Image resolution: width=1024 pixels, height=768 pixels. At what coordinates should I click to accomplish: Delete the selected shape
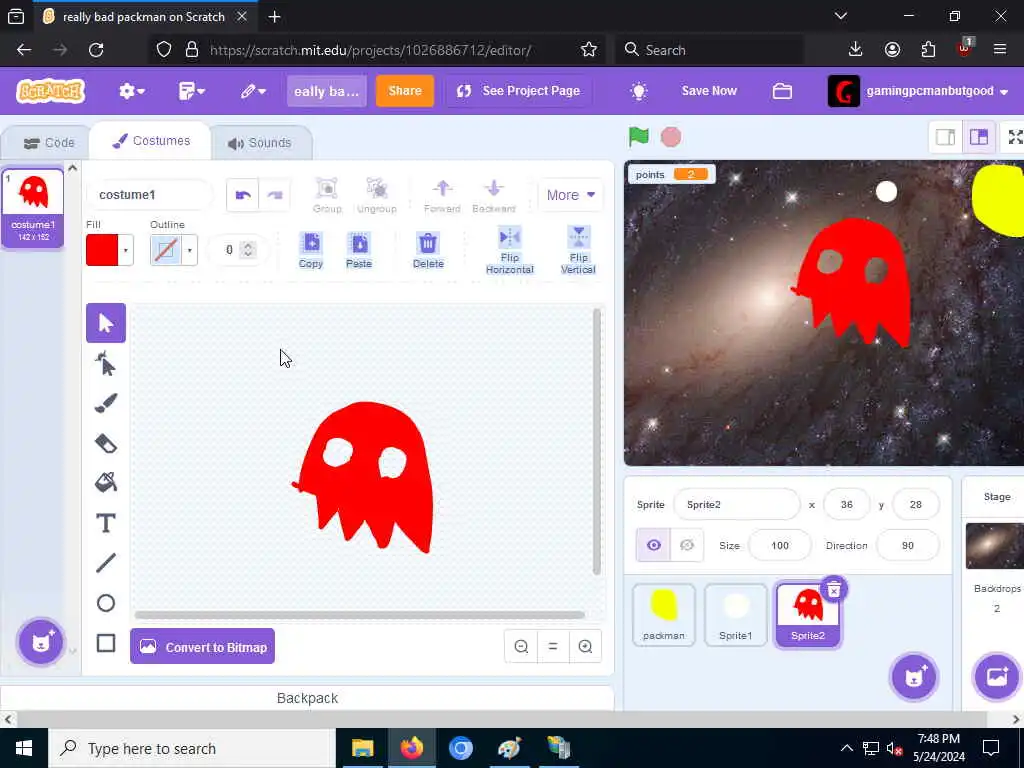point(428,250)
